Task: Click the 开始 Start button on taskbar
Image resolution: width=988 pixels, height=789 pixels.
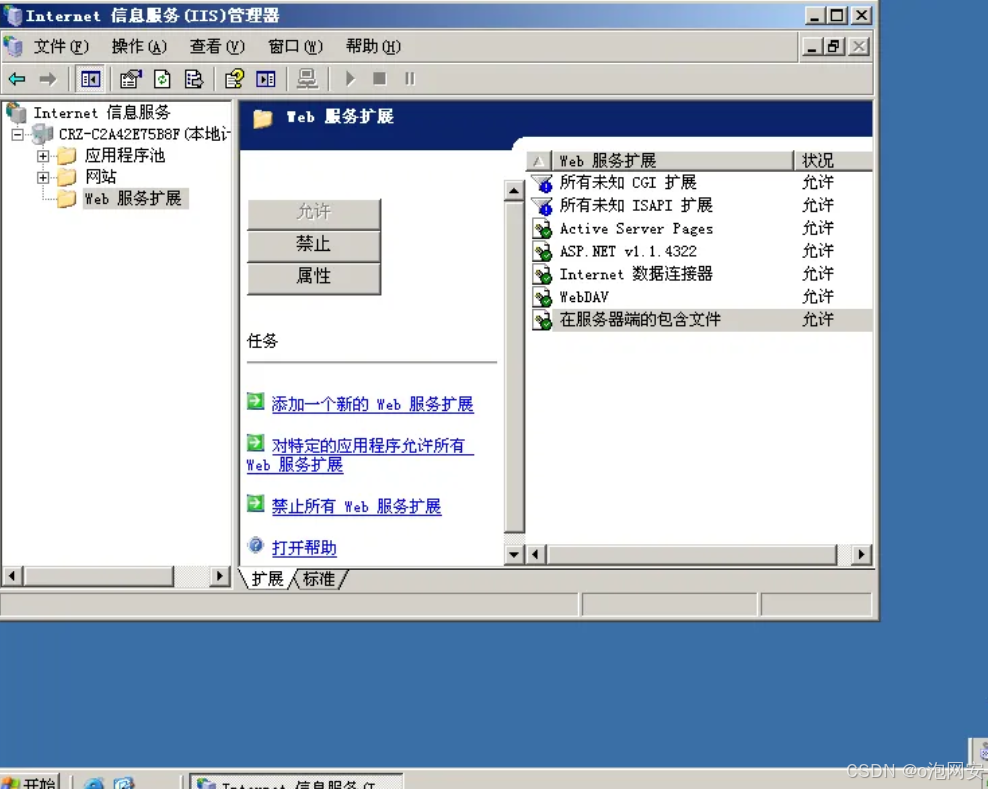Action: (30, 781)
